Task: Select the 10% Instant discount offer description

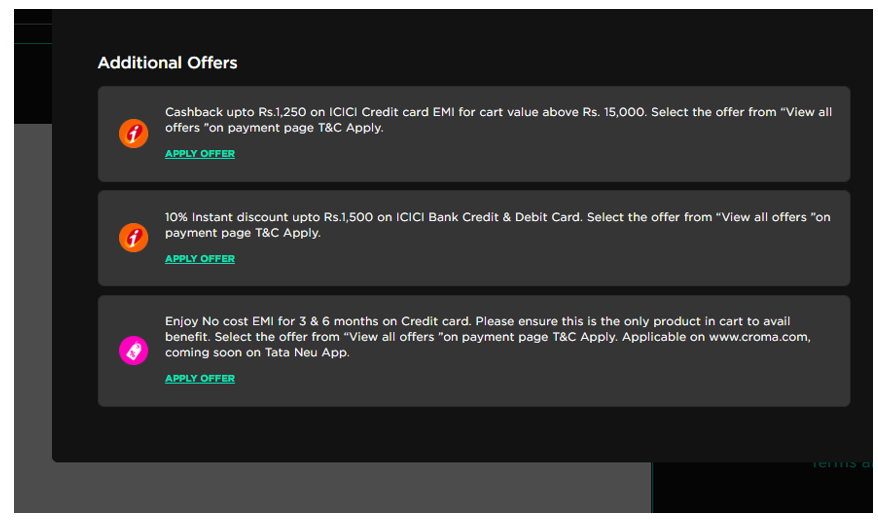Action: (498, 225)
